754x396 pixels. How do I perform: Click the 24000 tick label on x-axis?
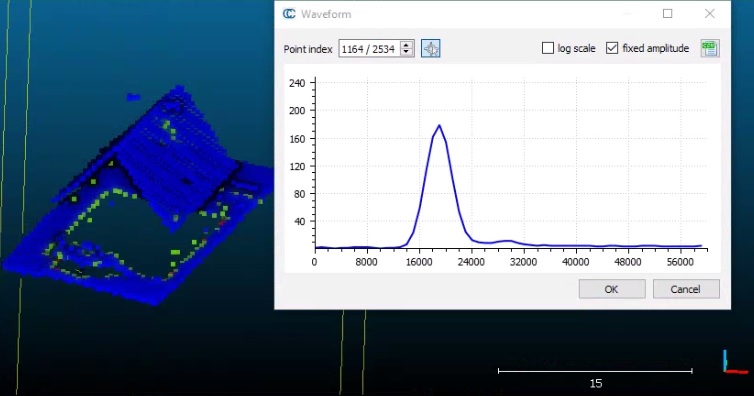471,262
